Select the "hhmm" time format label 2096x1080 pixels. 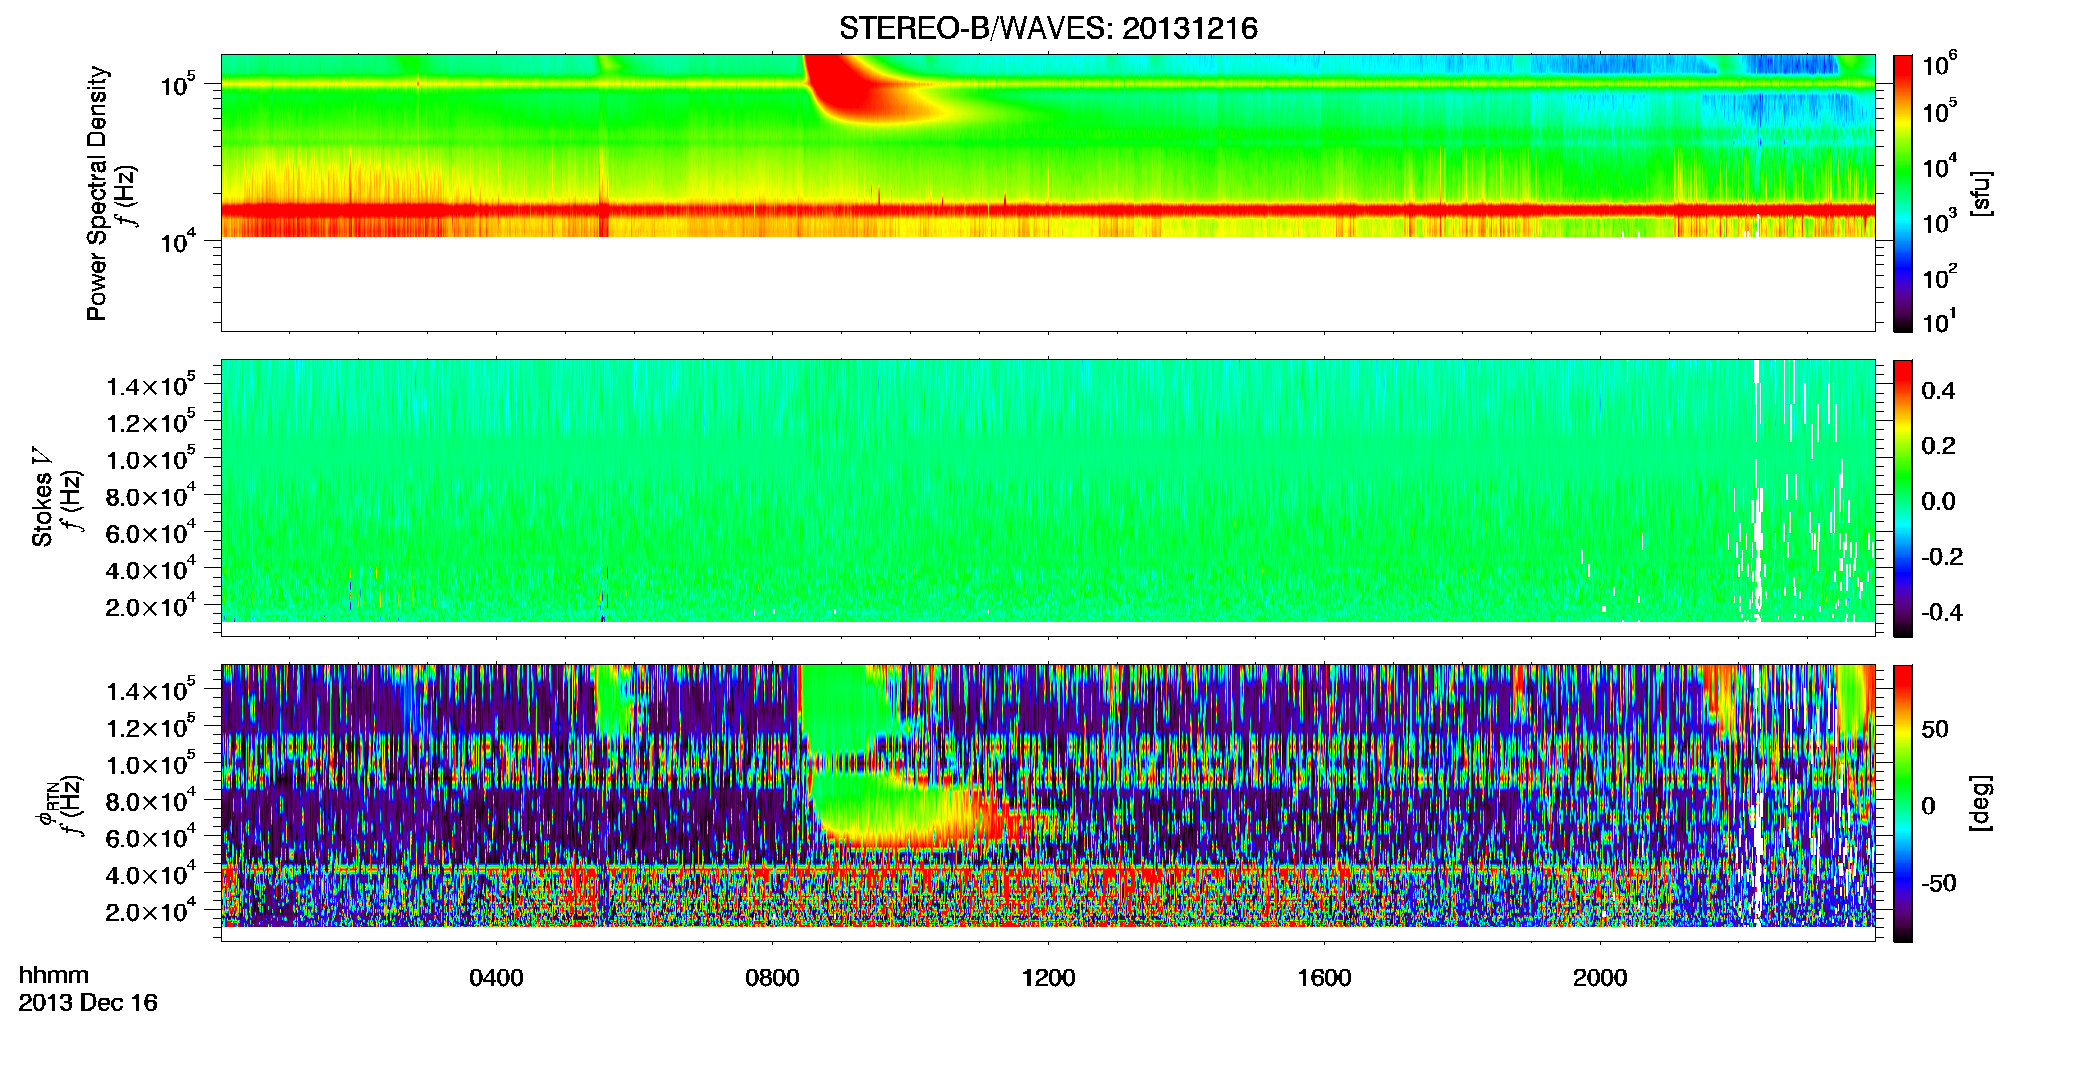coord(54,975)
